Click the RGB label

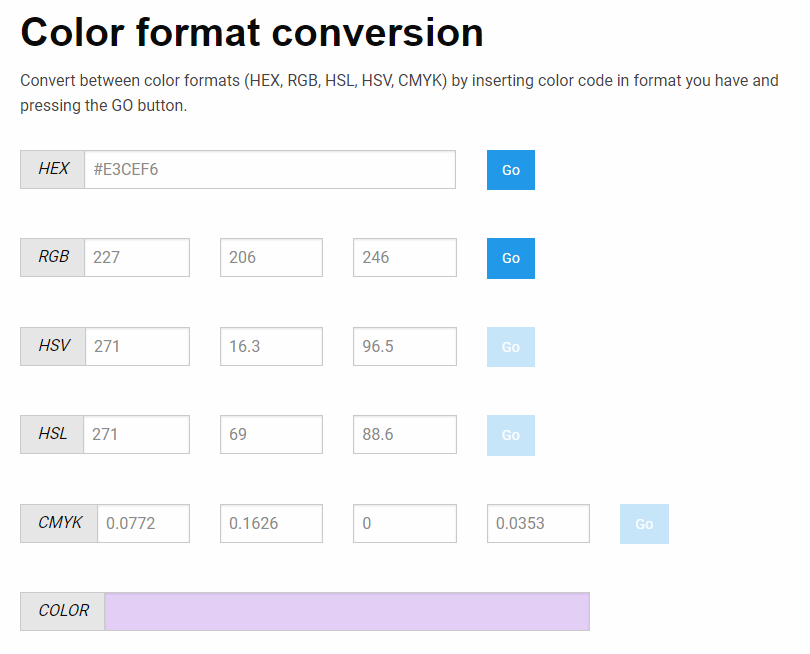[x=52, y=257]
